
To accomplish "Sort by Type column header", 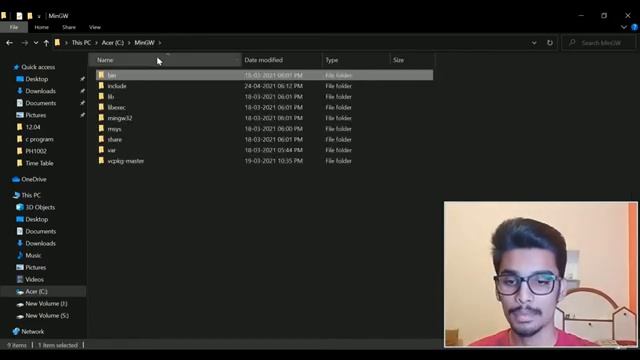I will pos(356,60).
